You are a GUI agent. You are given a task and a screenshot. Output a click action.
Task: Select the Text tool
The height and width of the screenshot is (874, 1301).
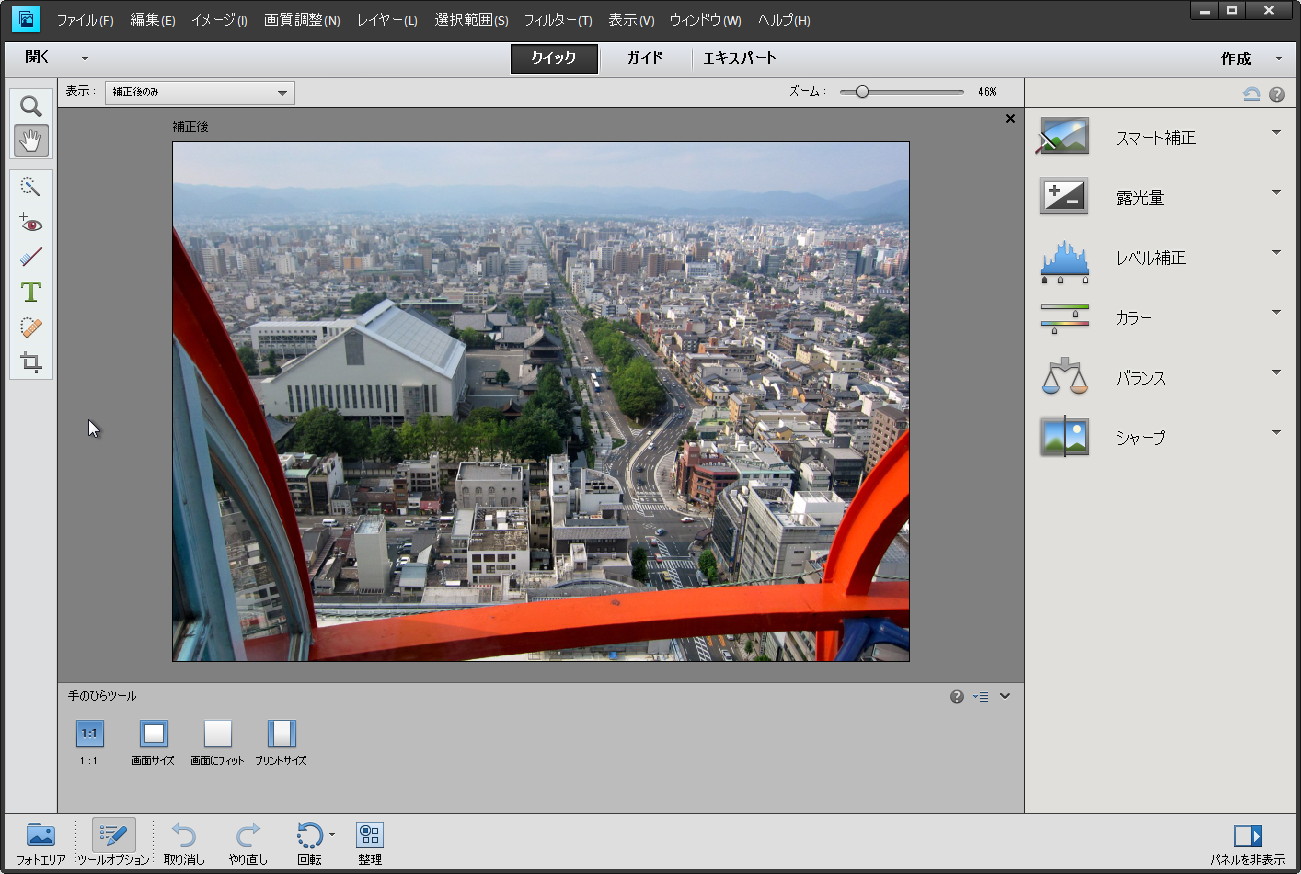[x=30, y=292]
